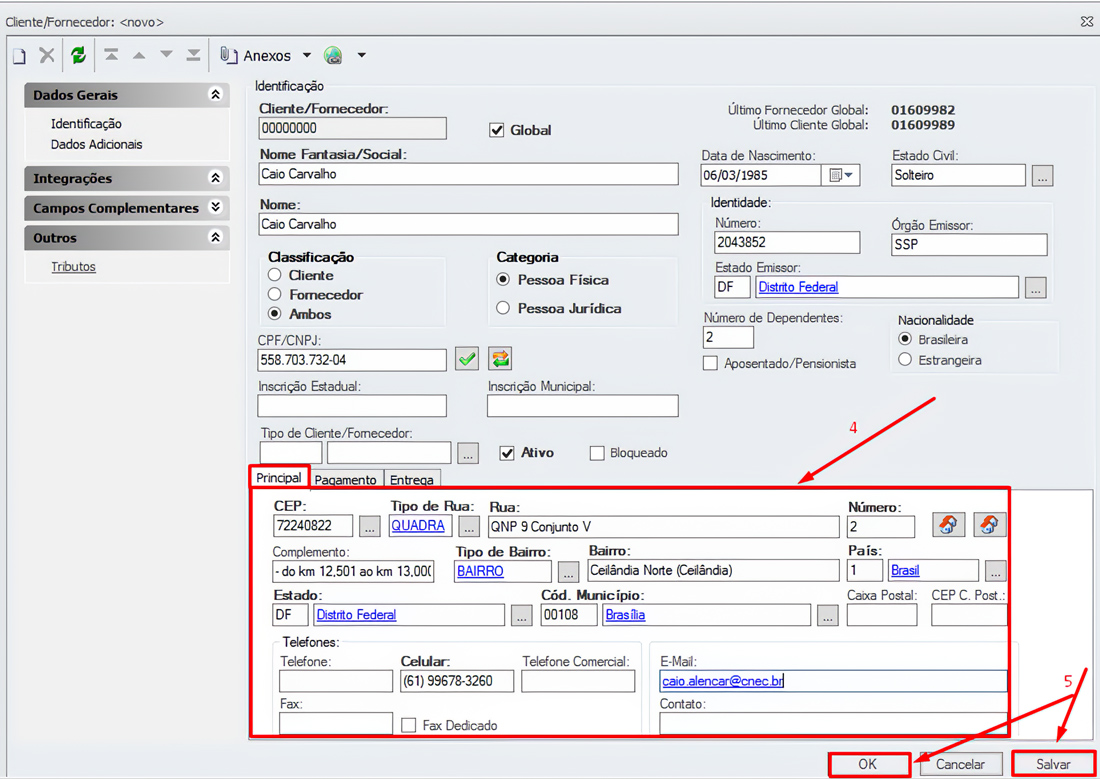
Task: Click the green checkmark CPF validation icon
Action: click(467, 359)
